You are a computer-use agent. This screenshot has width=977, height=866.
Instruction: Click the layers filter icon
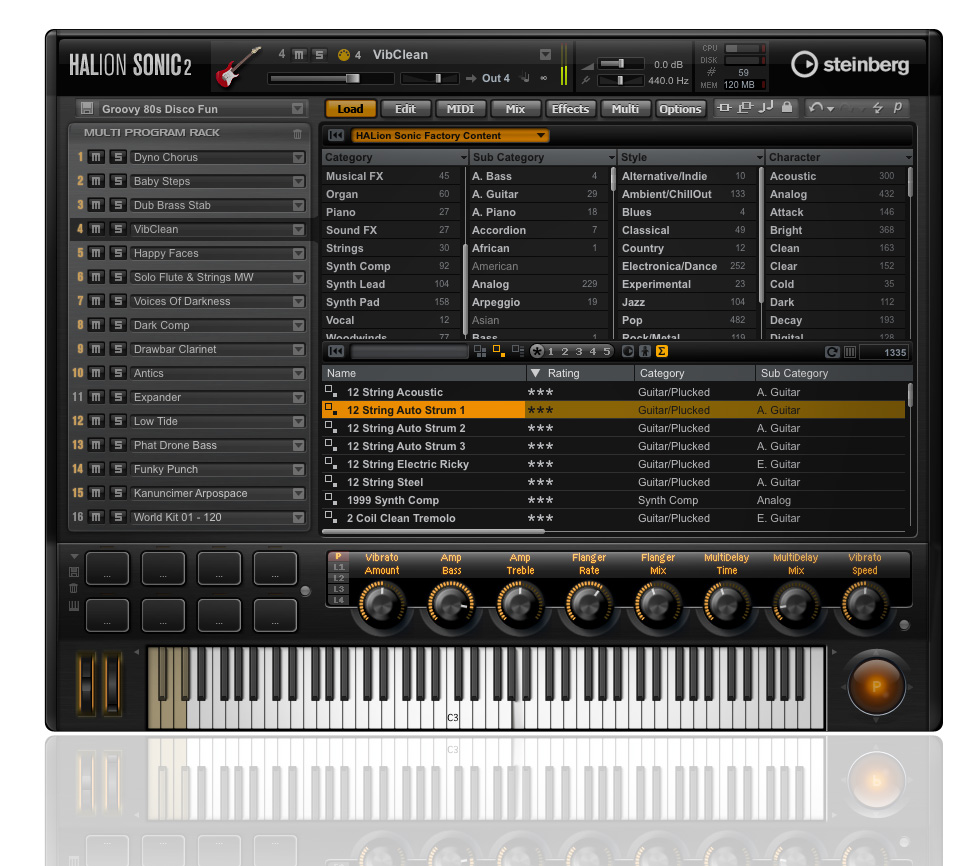(518, 351)
